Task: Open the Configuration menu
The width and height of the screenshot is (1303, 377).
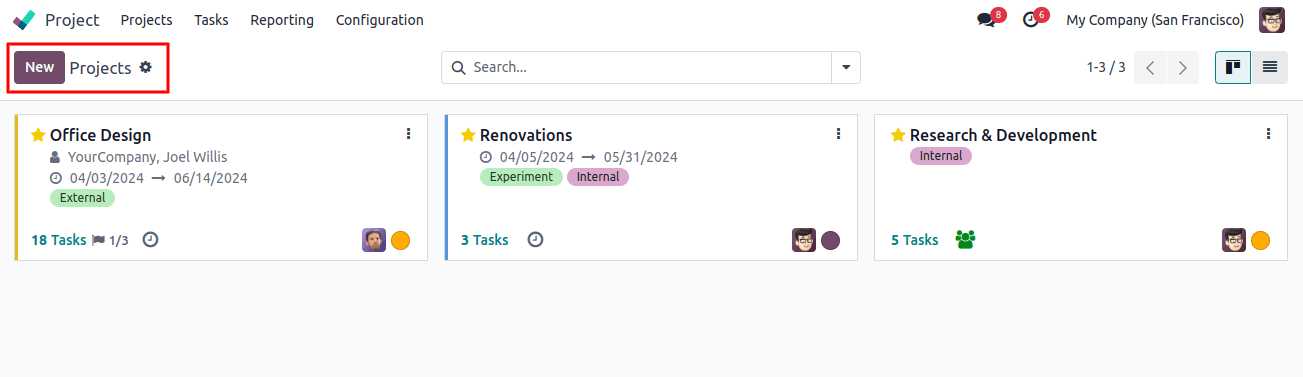Action: 379,20
